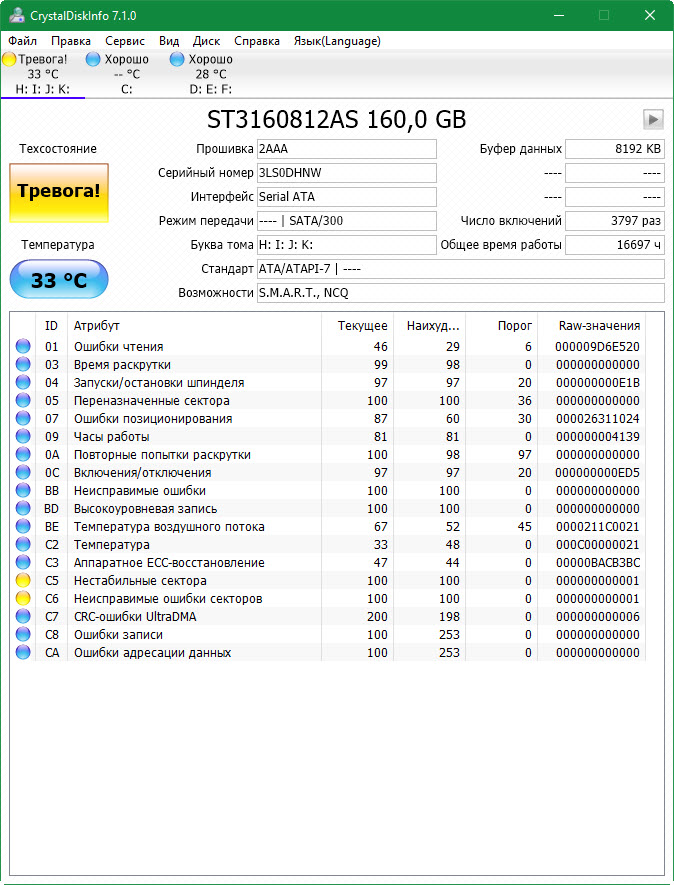Screen dimensions: 674x885
Task: Click status icon of 0C Включения/отключения
Action: (x=23, y=472)
